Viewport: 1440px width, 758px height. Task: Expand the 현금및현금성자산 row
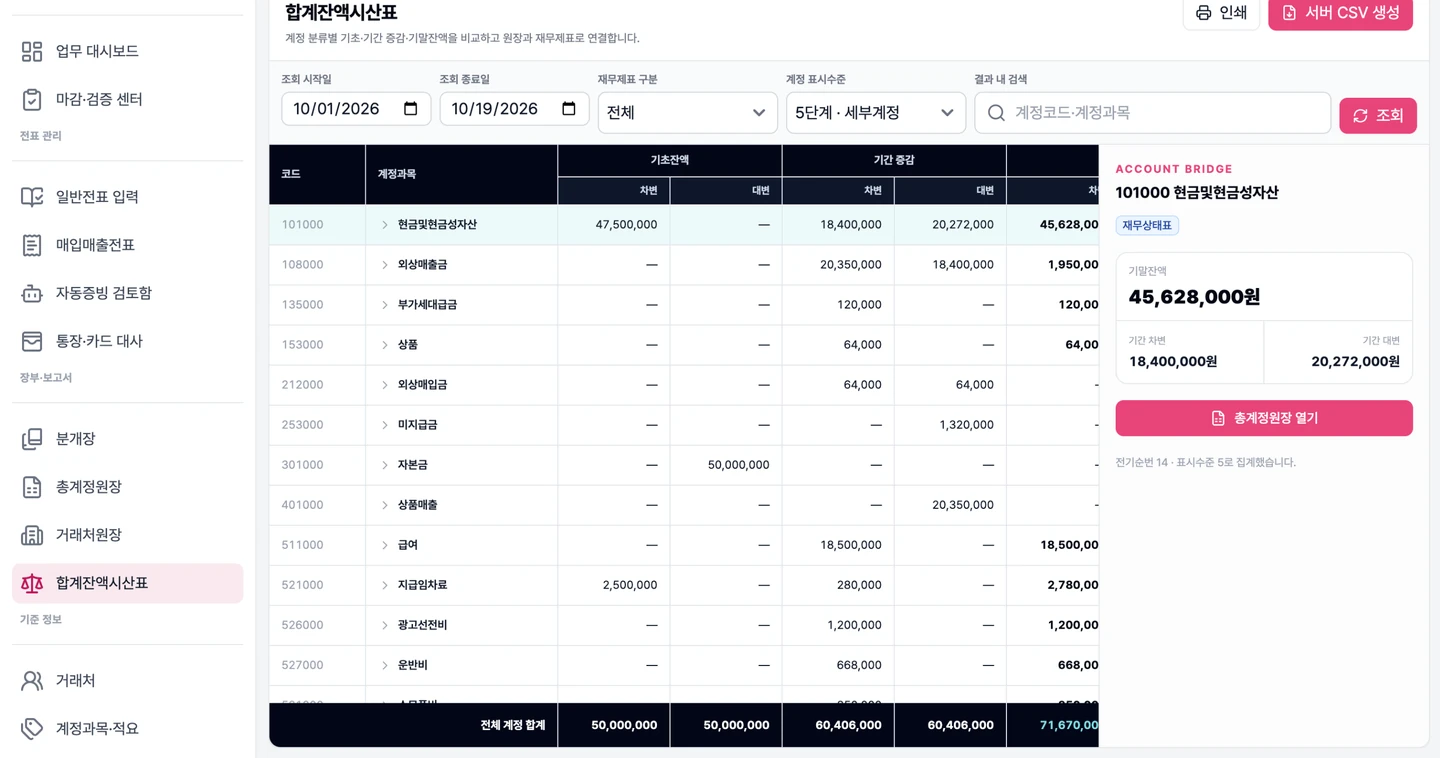point(384,225)
